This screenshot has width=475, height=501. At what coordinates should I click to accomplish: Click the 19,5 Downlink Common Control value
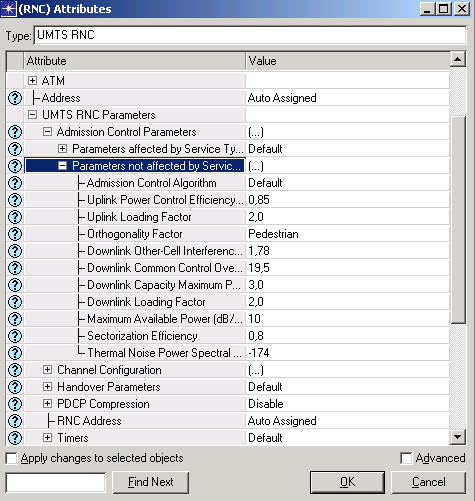point(259,268)
